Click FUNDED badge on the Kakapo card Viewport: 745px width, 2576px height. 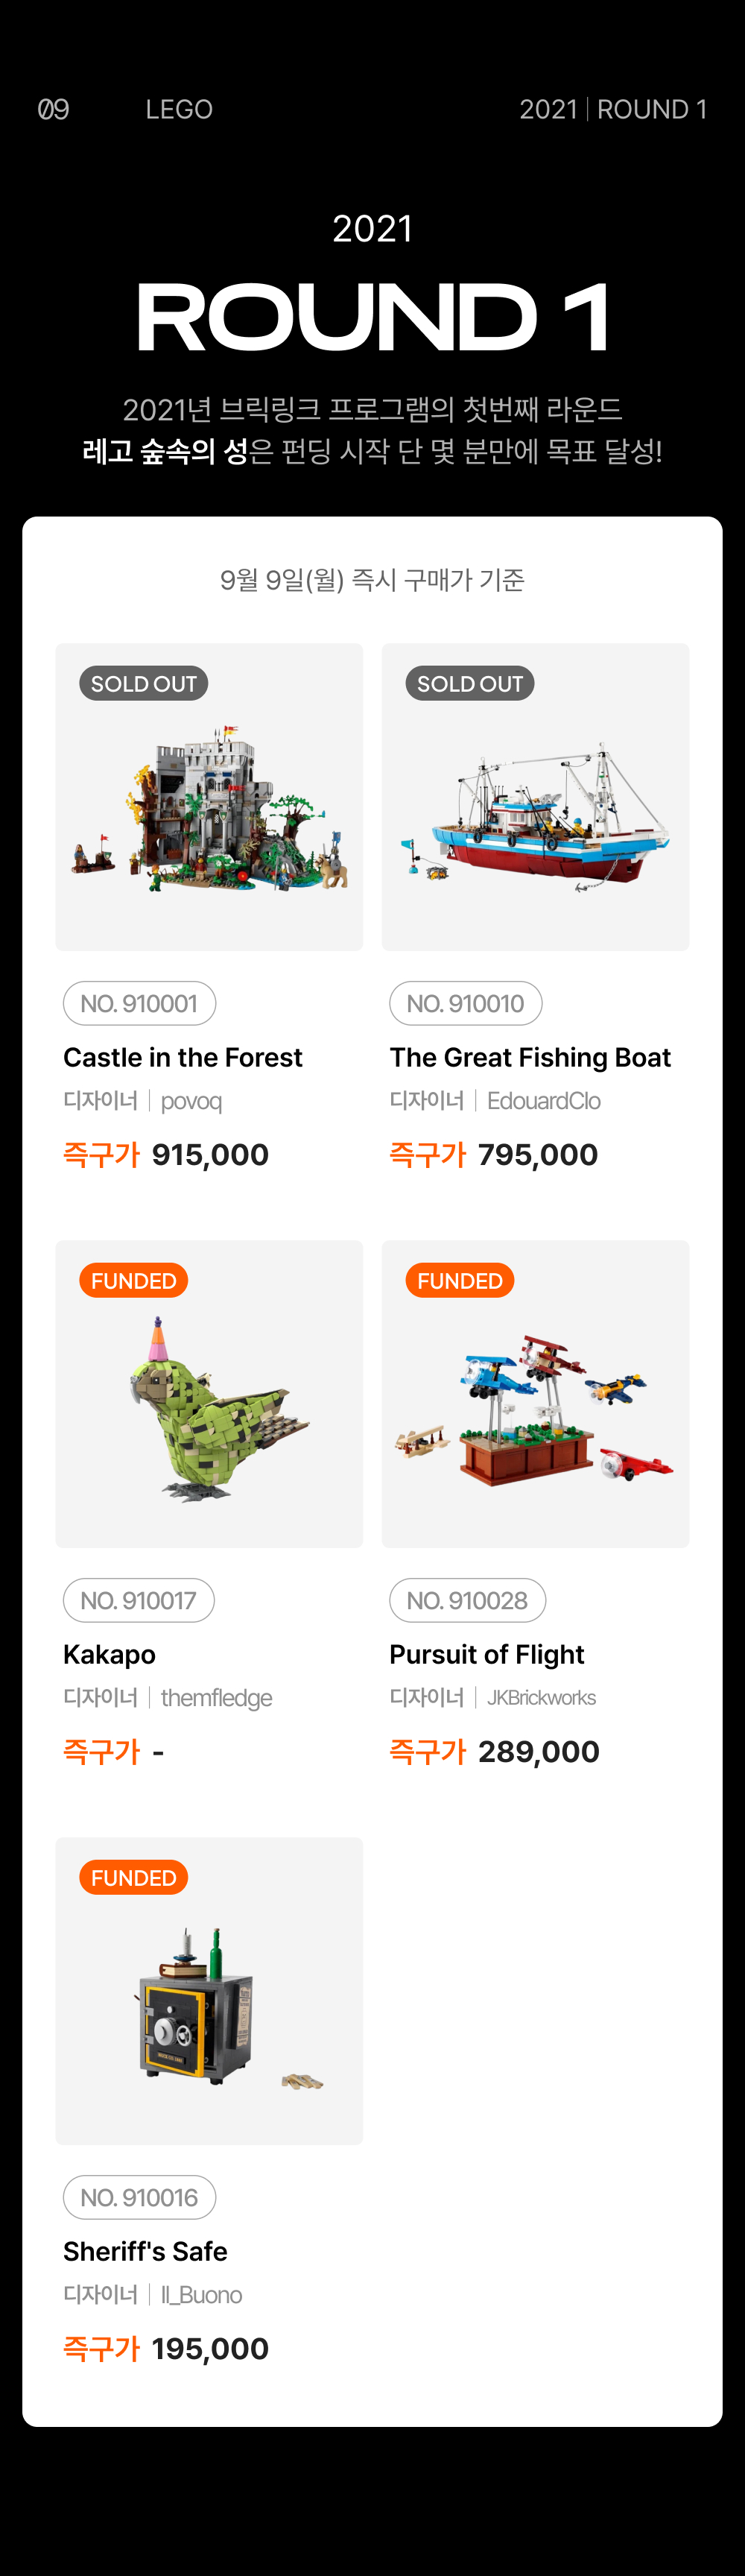tap(133, 1281)
